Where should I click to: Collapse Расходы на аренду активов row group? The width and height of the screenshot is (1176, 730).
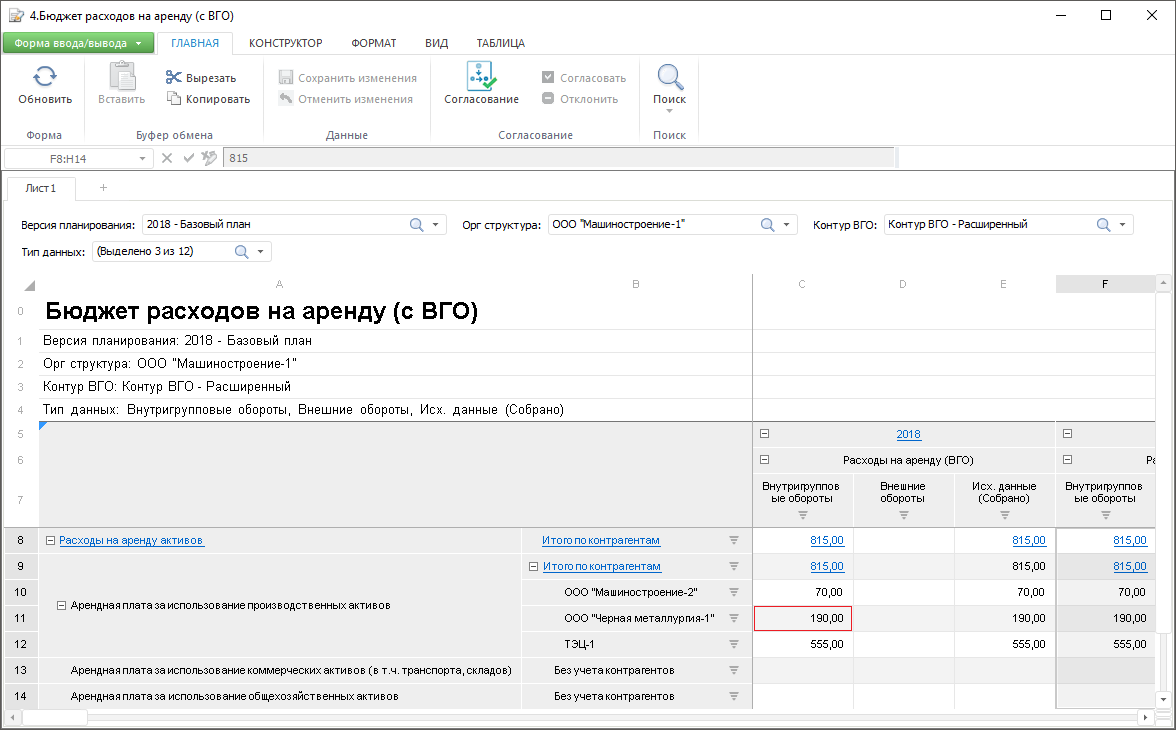(x=49, y=541)
